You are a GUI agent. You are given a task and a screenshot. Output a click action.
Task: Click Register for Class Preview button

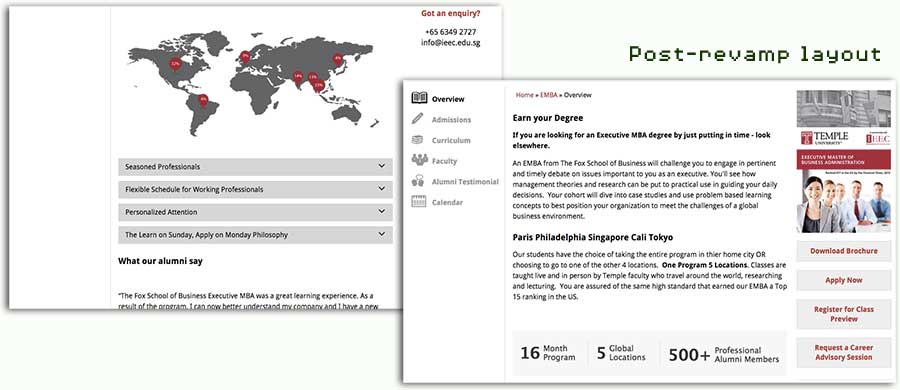(844, 314)
